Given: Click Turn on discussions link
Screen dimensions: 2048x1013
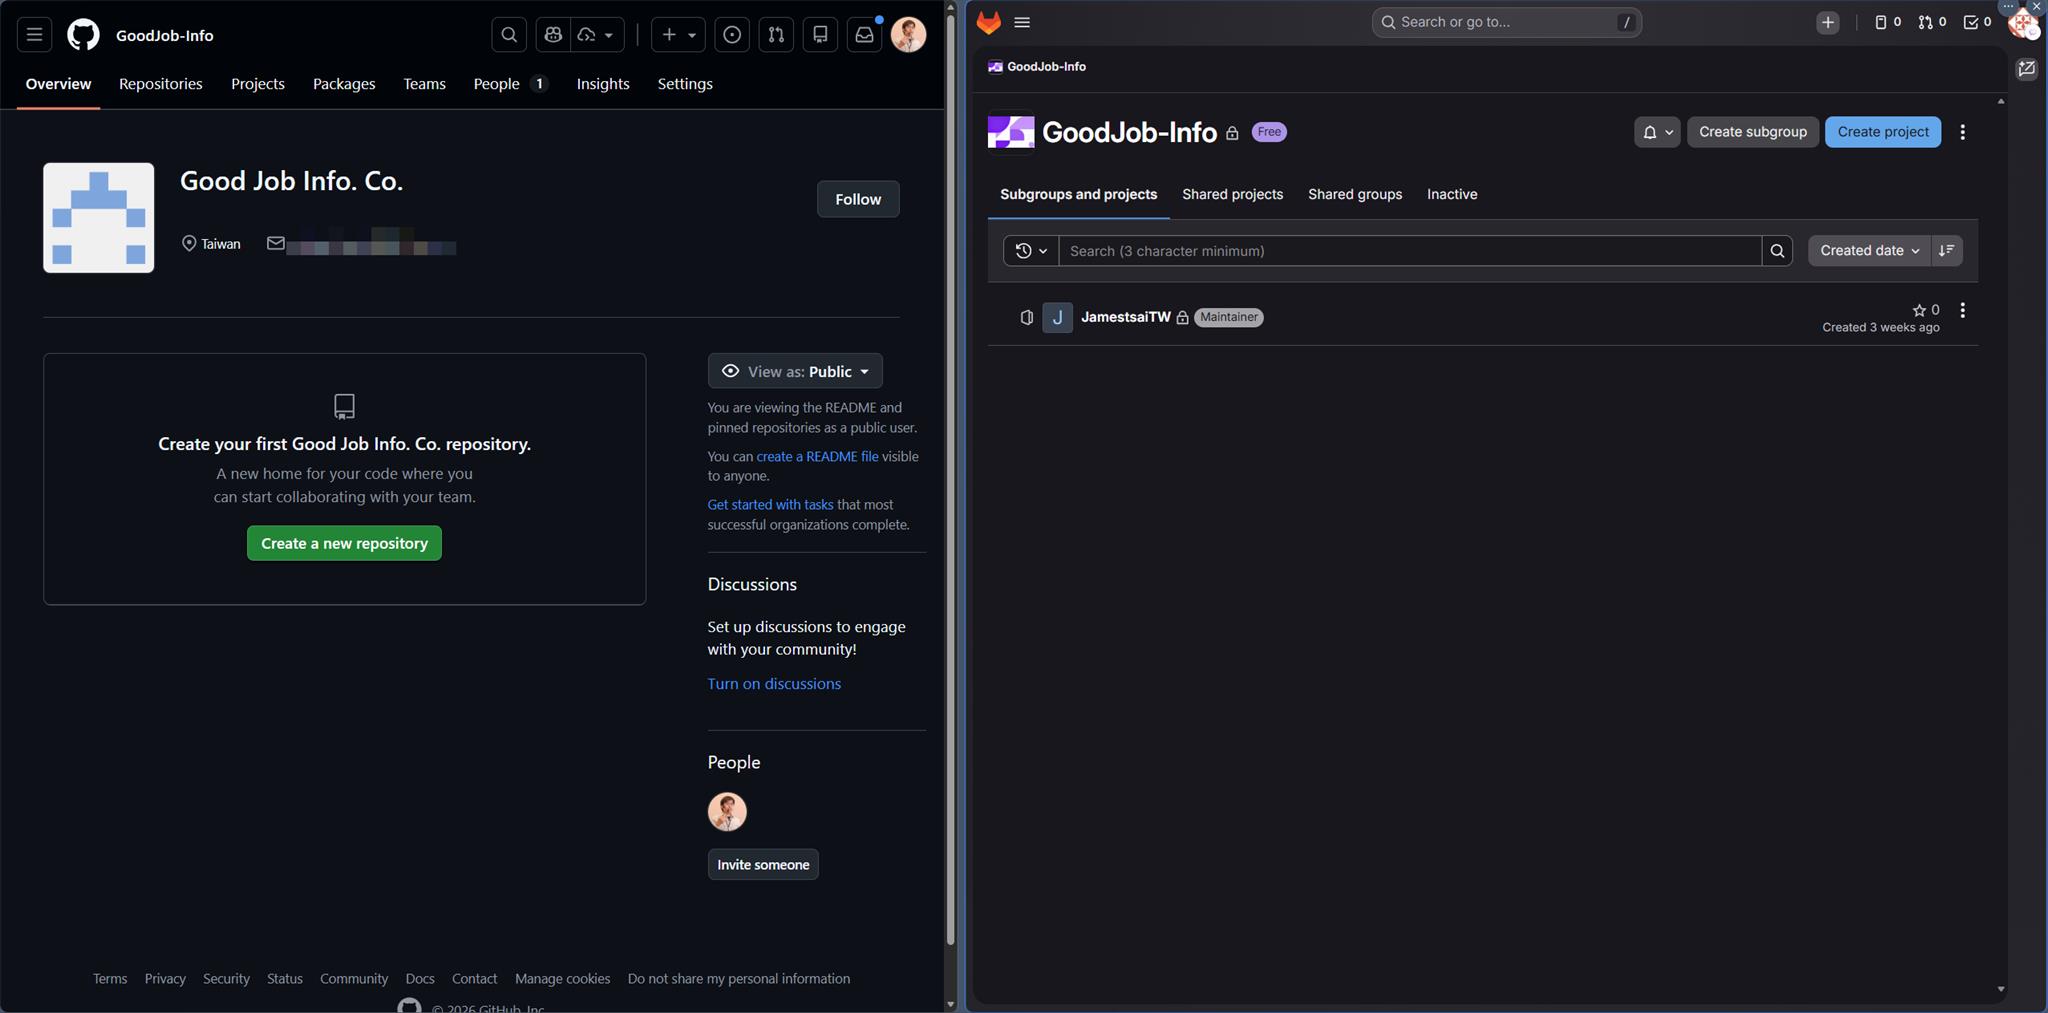Looking at the screenshot, I should click(774, 684).
